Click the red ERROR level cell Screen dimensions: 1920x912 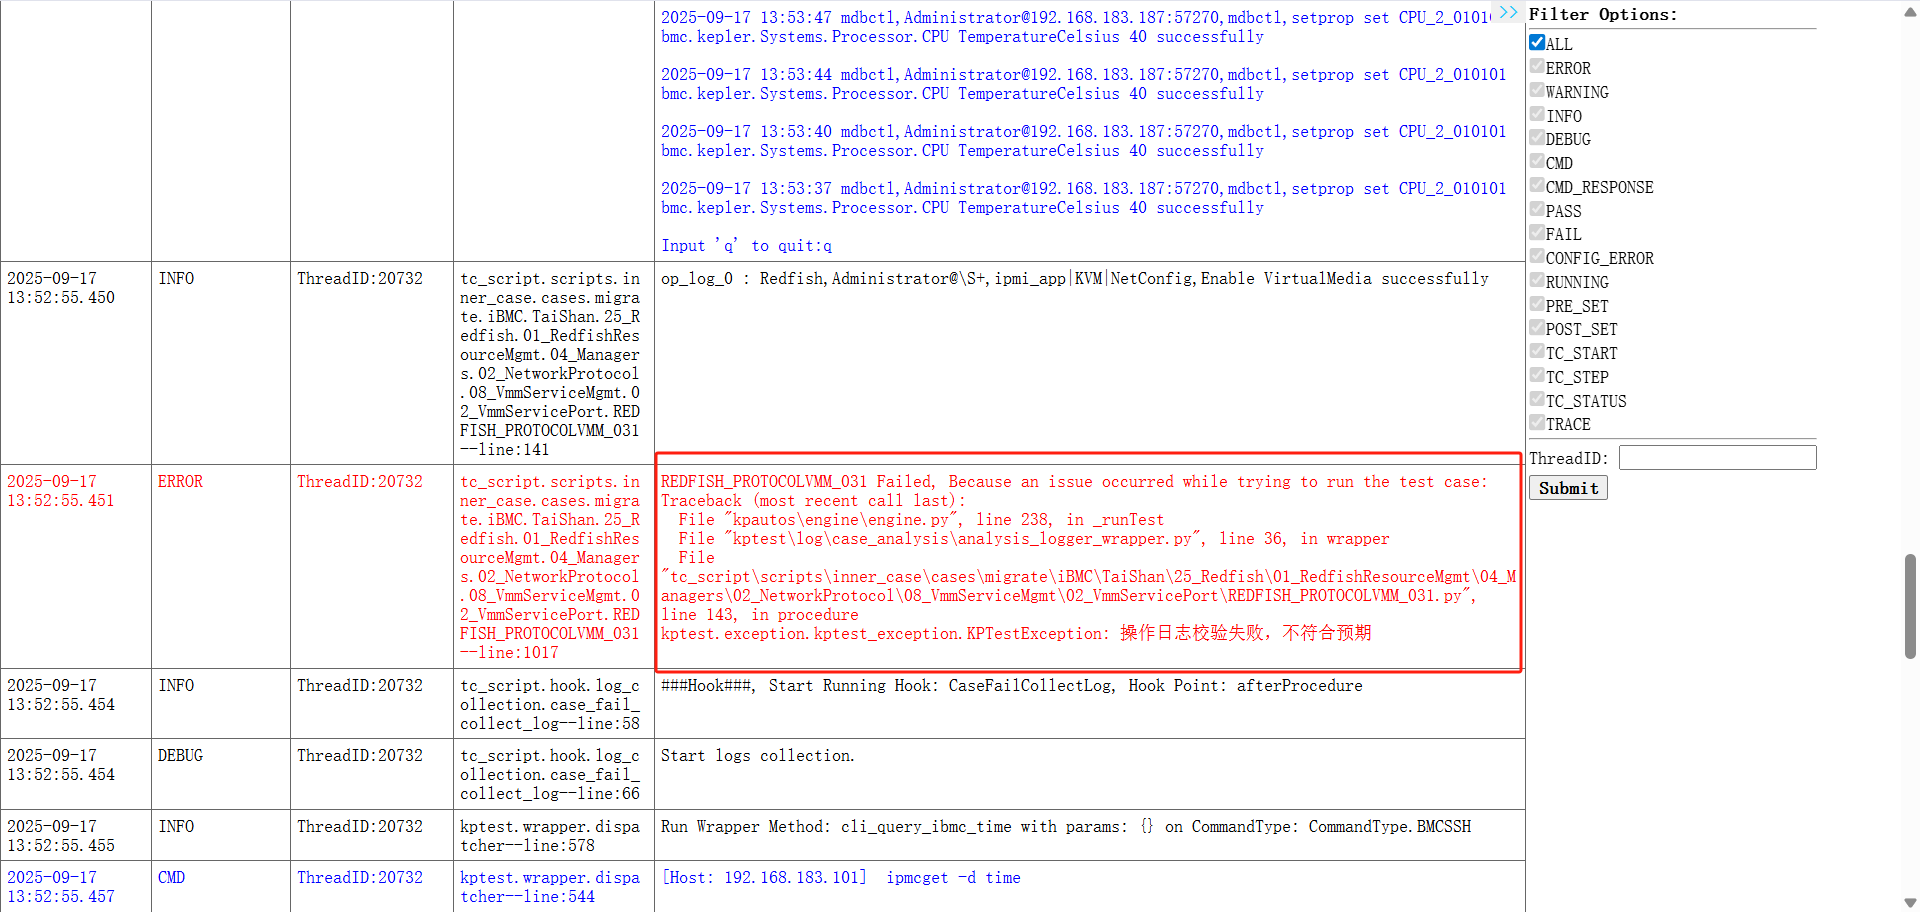(x=180, y=482)
